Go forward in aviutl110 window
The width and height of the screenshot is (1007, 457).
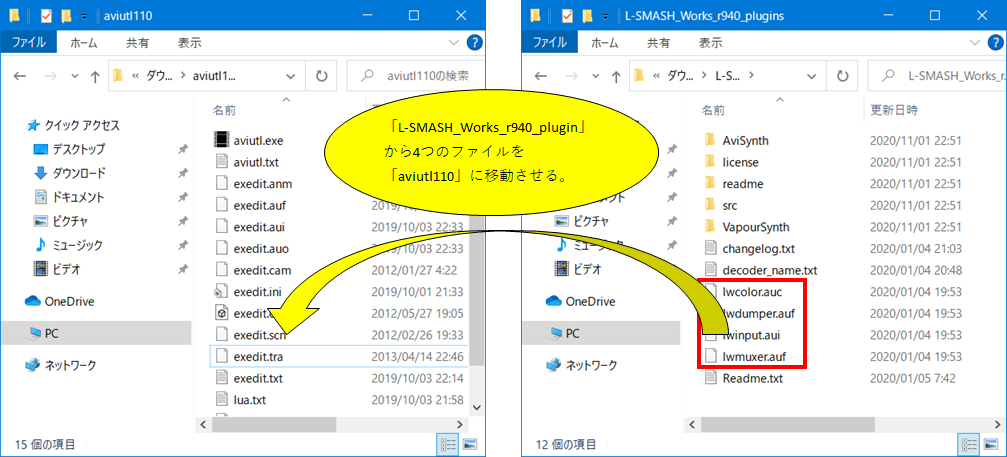[x=49, y=76]
